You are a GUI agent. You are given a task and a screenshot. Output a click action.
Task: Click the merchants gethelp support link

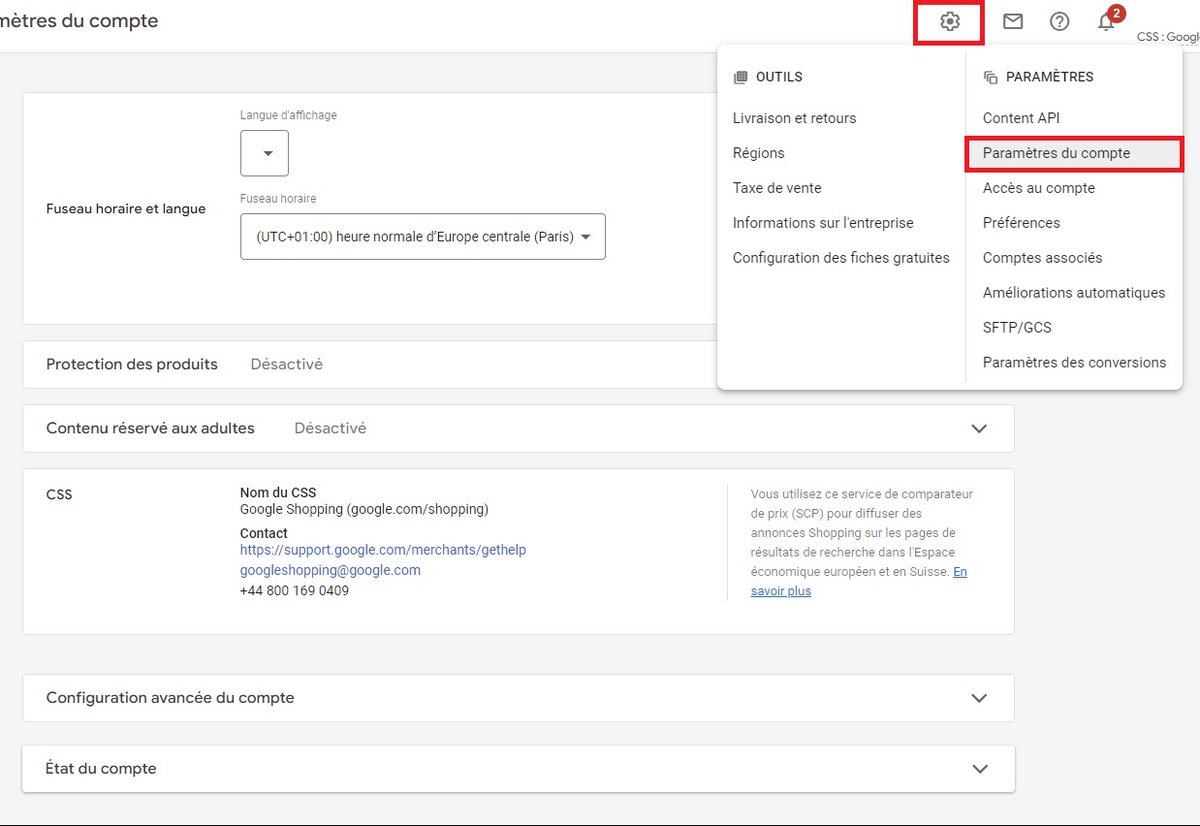[383, 550]
